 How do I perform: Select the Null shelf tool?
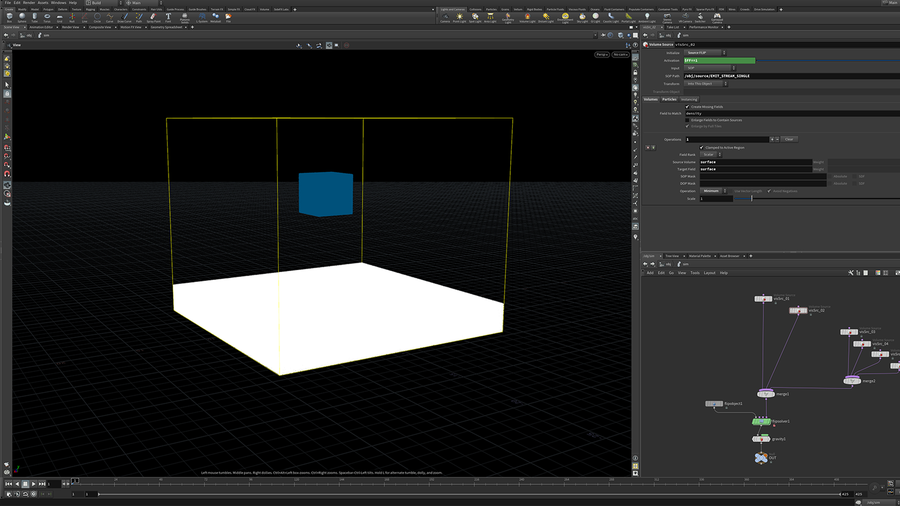pyautogui.click(x=72, y=18)
